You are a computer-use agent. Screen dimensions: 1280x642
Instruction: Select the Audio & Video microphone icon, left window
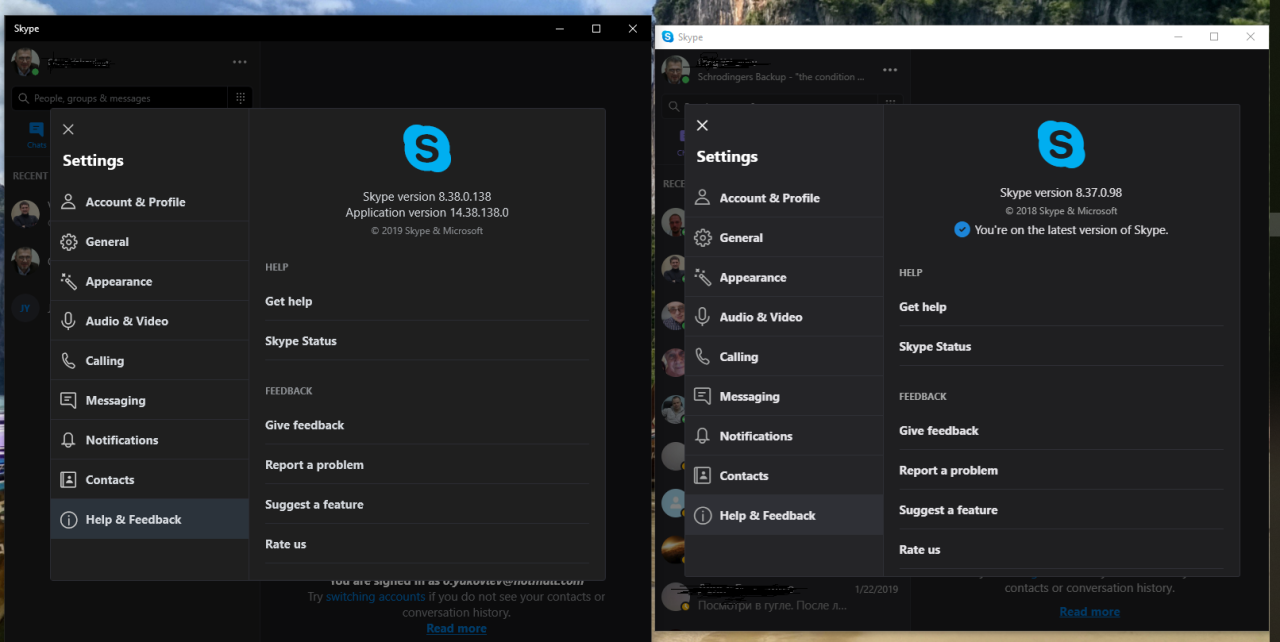point(68,321)
